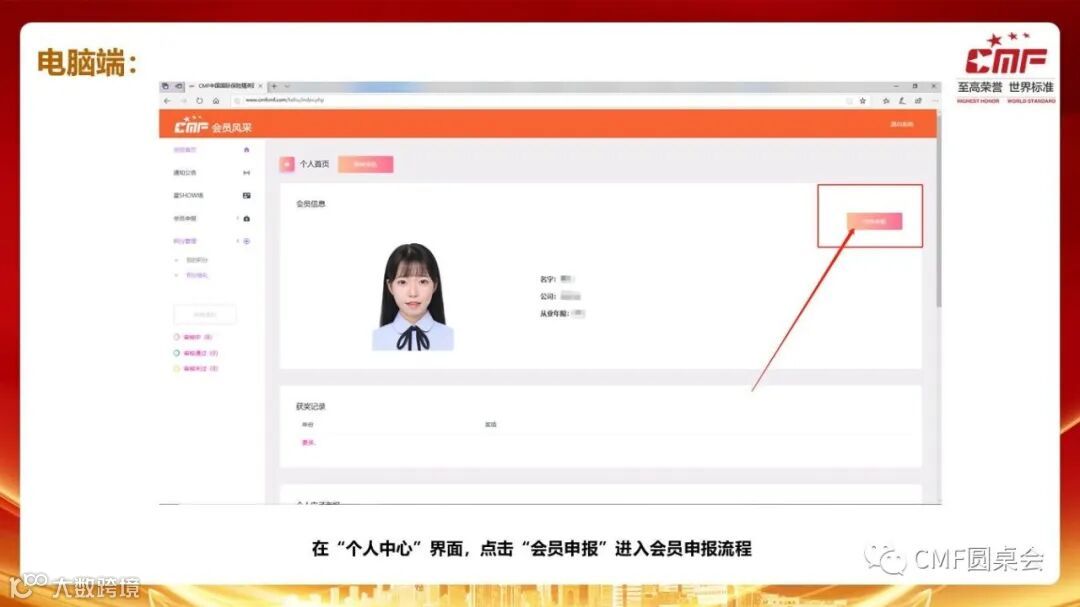The image size is (1080, 607).
Task: Click the outlined box in sidebar
Action: [x=205, y=314]
